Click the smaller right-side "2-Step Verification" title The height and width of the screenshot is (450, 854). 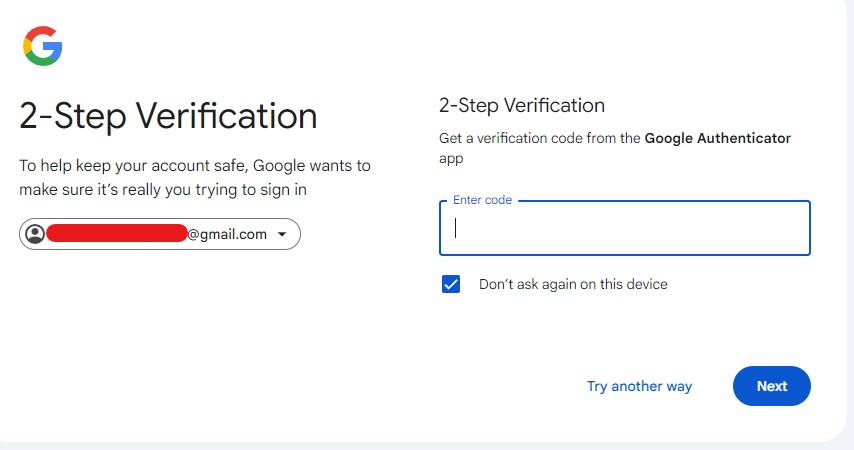[x=522, y=105]
